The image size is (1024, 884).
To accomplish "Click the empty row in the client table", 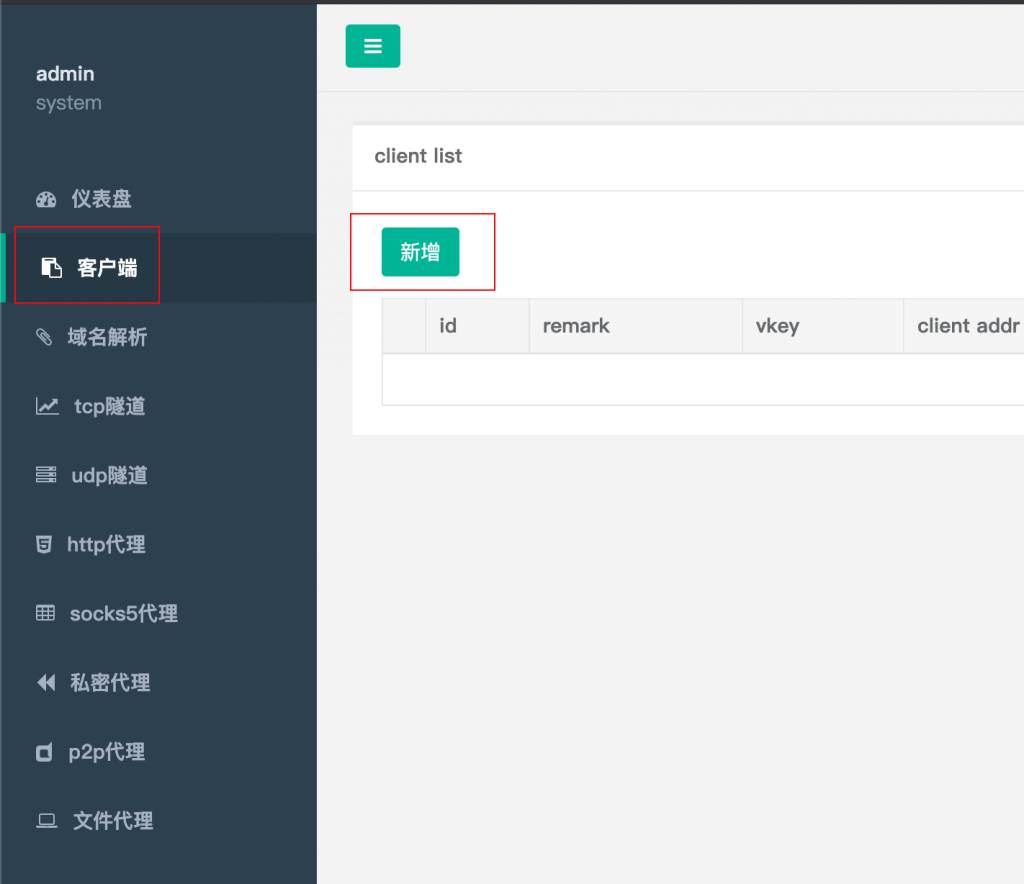I will (700, 379).
